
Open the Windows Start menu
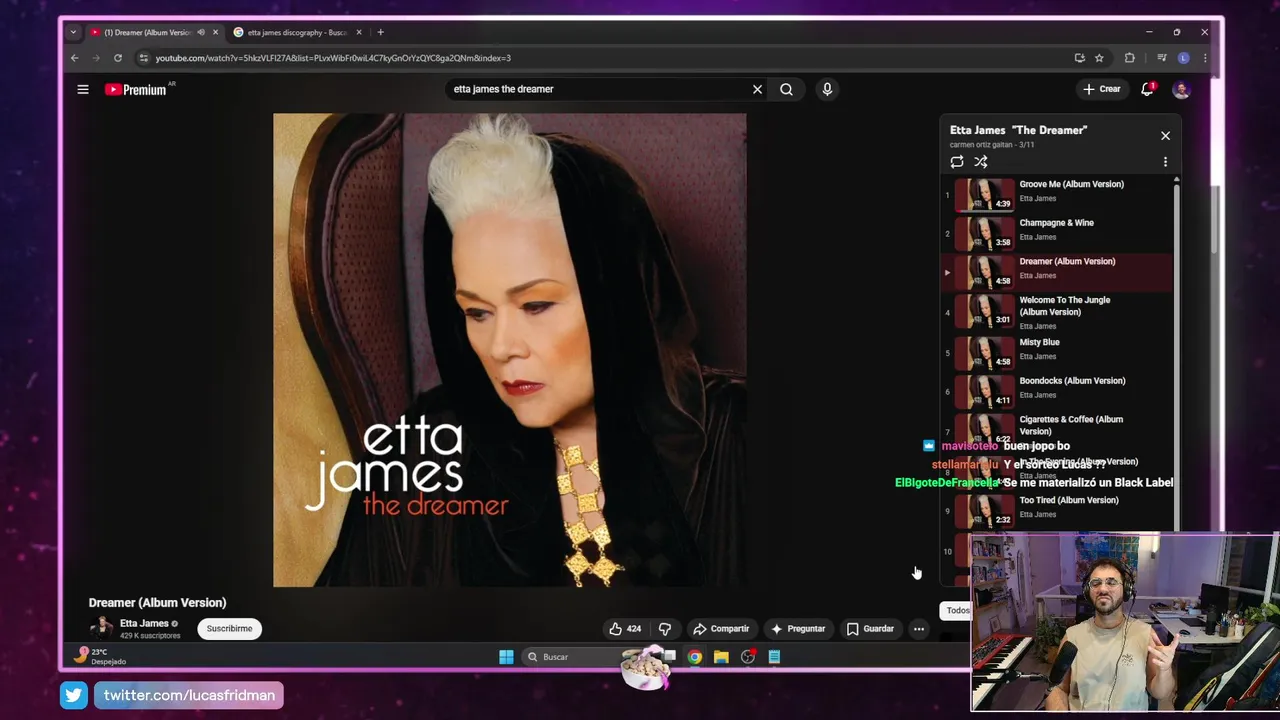[506, 657]
